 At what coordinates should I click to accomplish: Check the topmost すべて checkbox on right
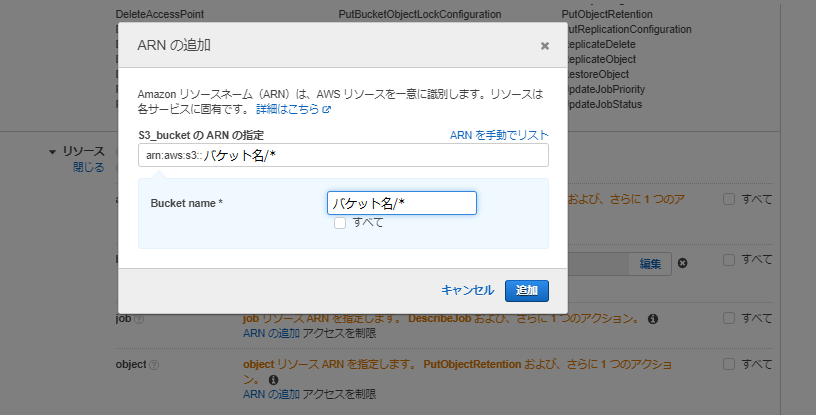click(729, 199)
